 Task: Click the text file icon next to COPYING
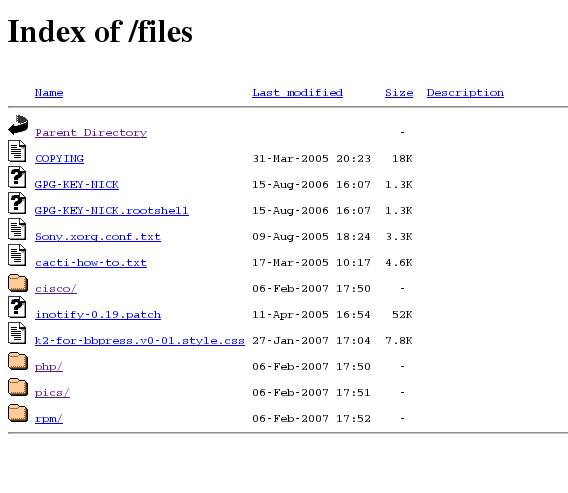[x=17, y=151]
